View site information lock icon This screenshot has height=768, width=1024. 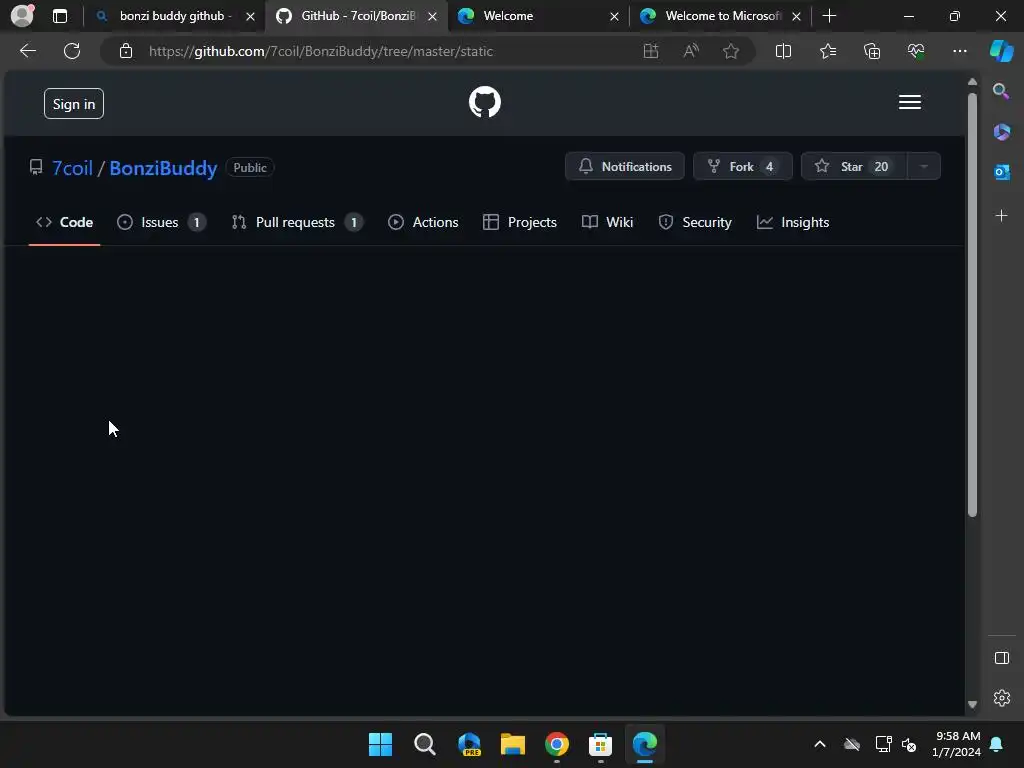(126, 51)
